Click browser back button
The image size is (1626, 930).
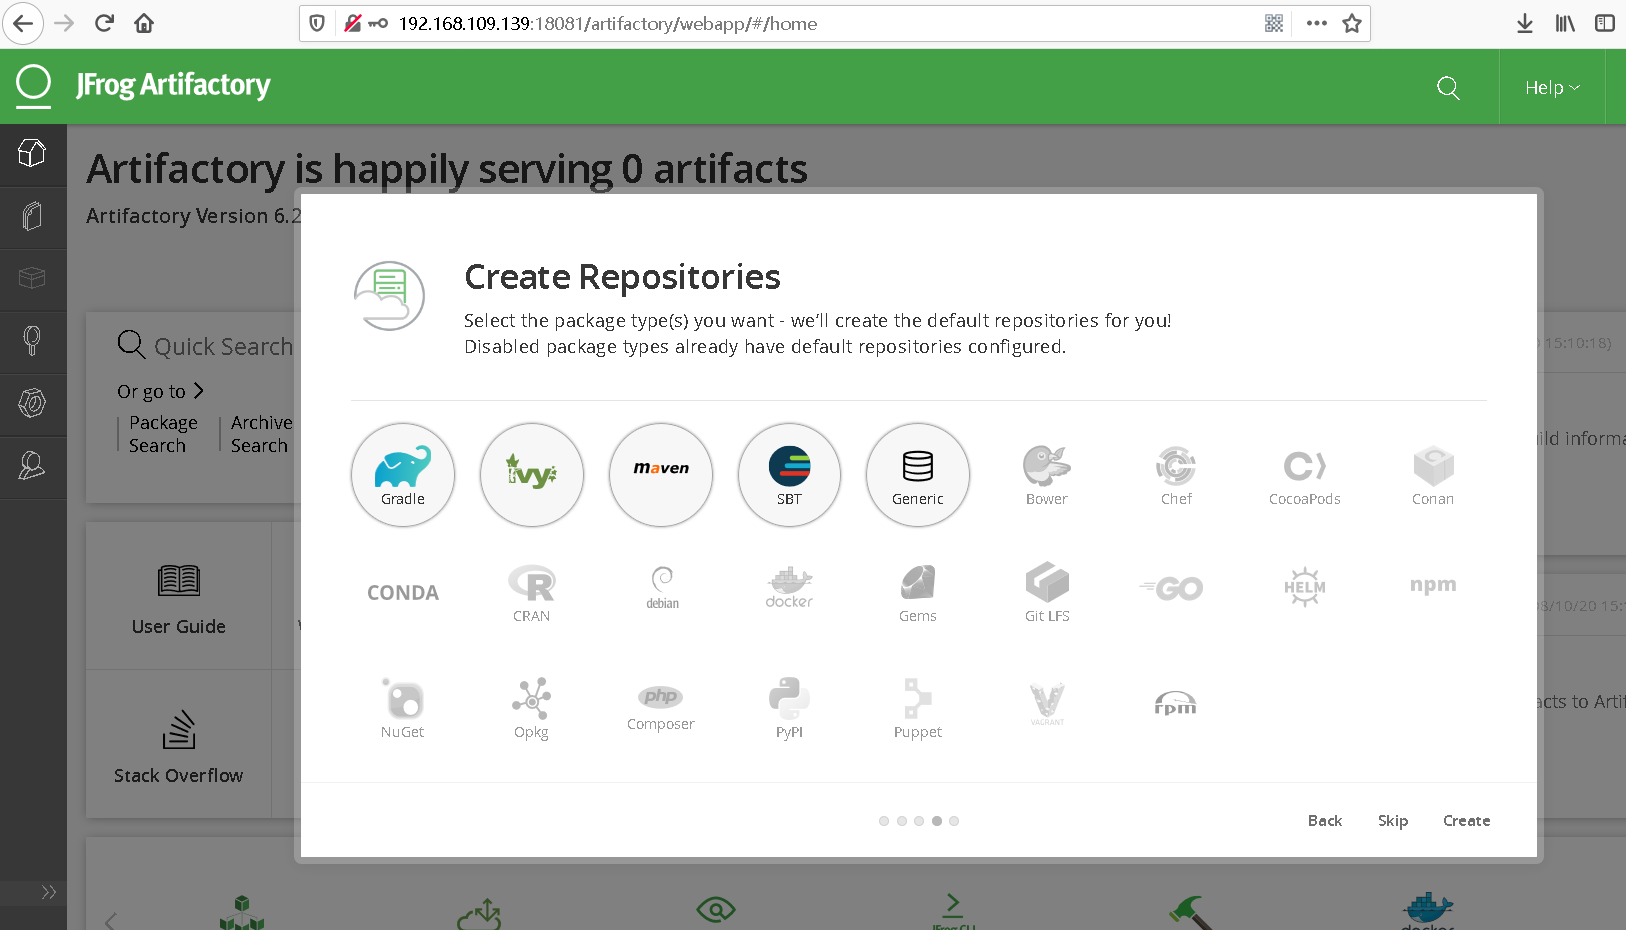(23, 23)
